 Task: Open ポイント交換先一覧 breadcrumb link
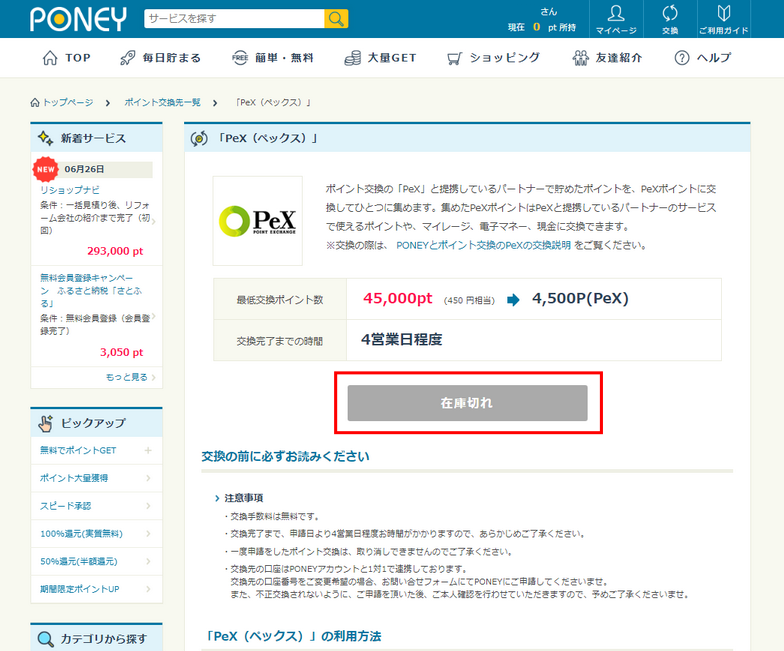click(x=162, y=102)
